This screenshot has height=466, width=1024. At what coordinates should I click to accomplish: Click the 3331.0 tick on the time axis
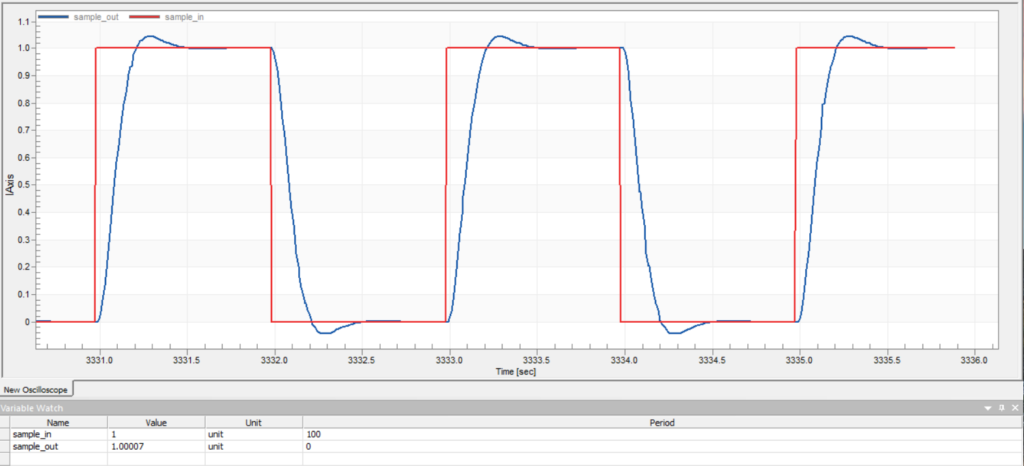tap(99, 360)
